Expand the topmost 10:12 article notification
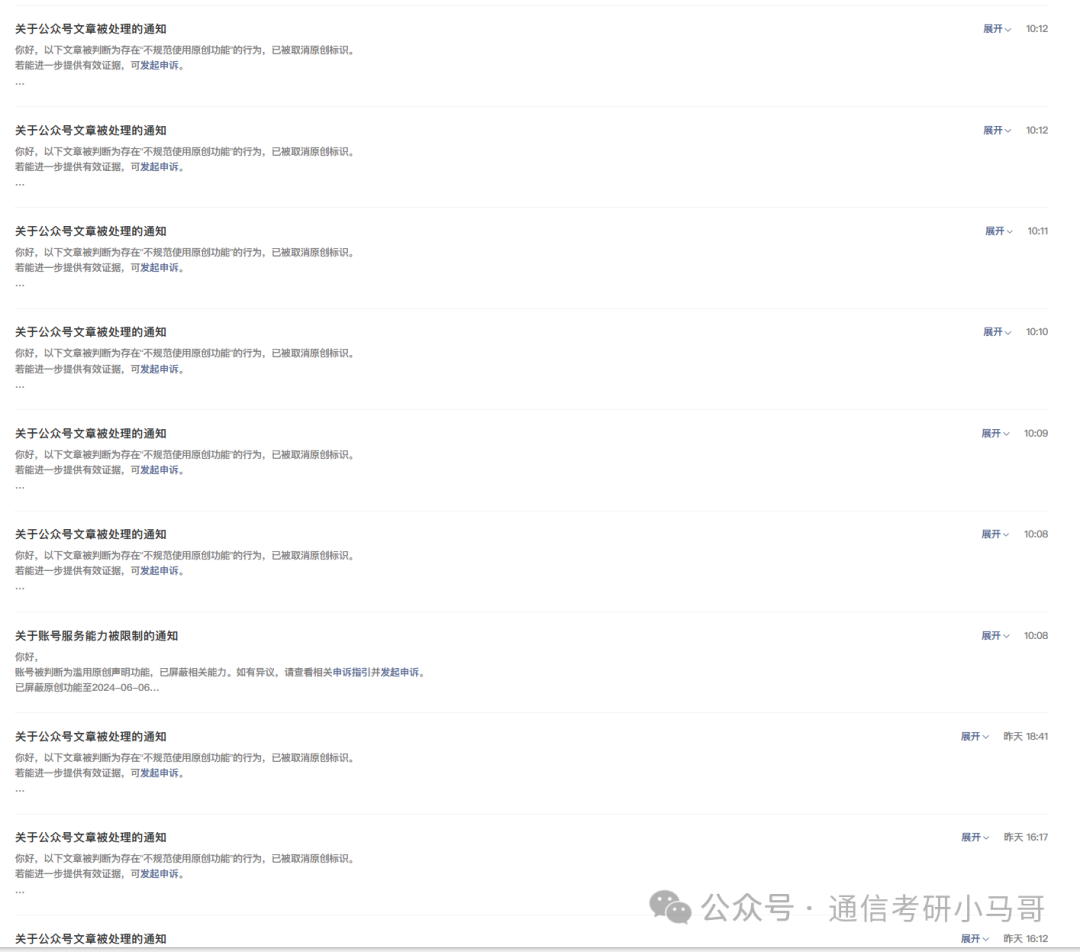This screenshot has width=1080, height=952. tap(996, 29)
